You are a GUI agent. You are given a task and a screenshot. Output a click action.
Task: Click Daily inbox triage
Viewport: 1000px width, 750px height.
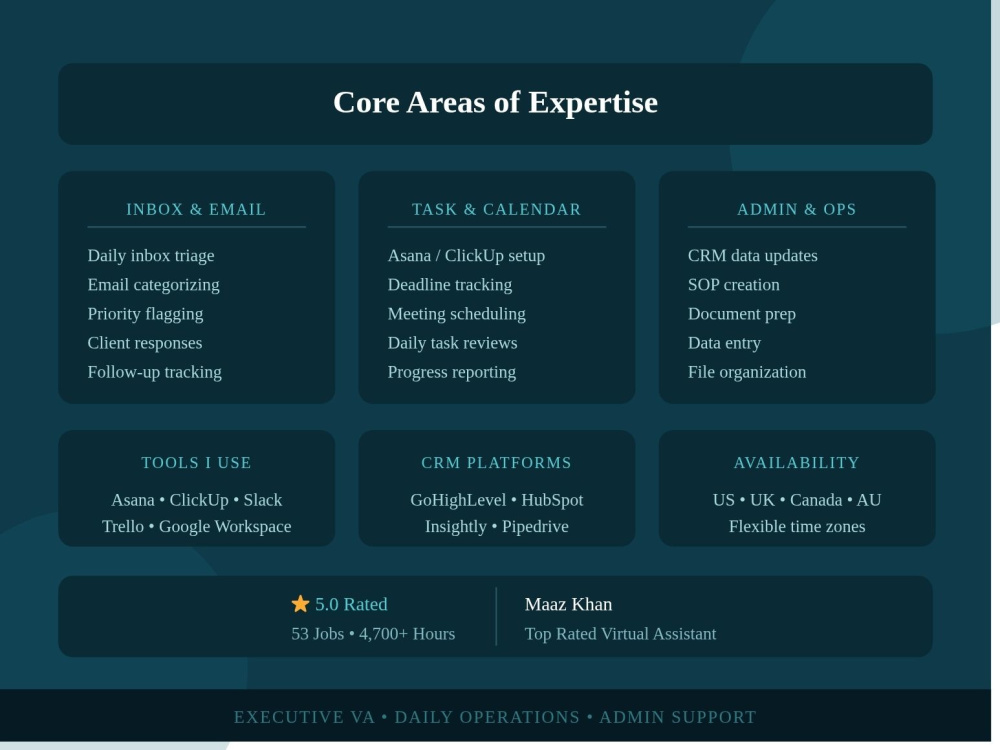[151, 256]
